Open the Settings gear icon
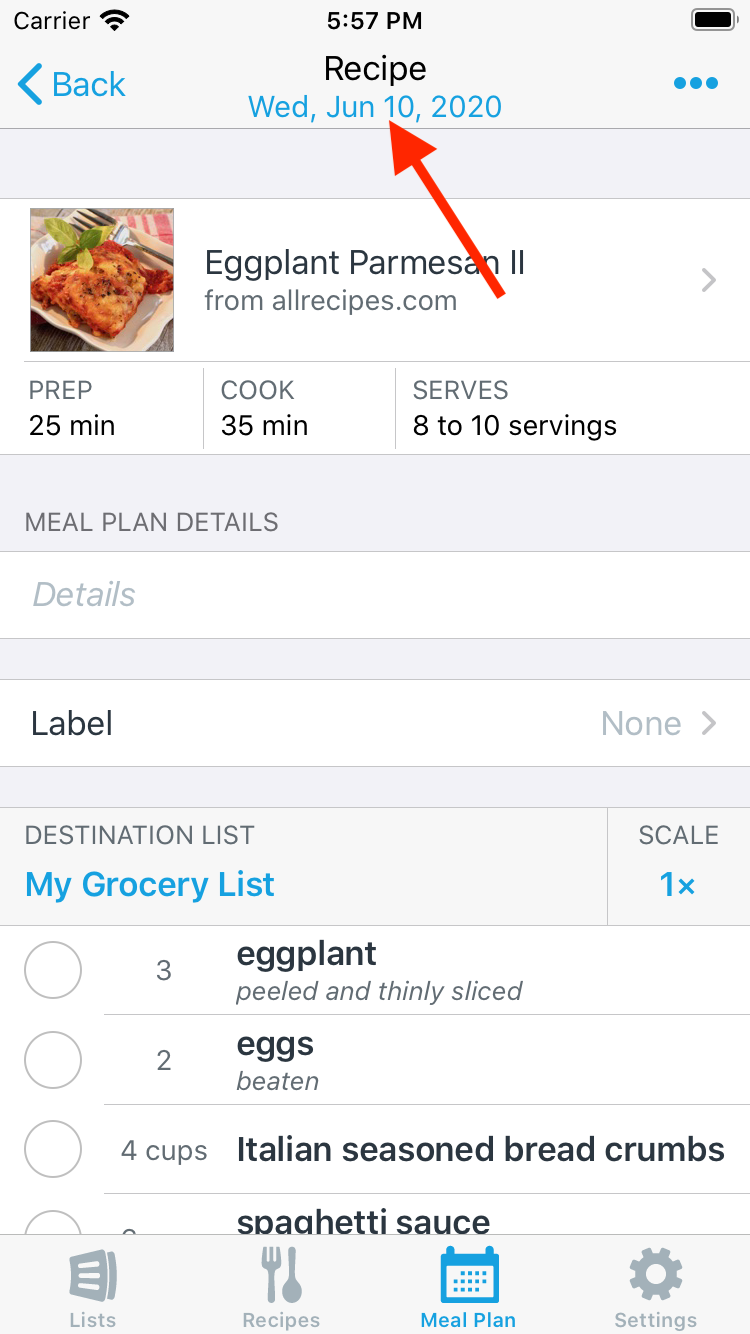 [656, 1275]
